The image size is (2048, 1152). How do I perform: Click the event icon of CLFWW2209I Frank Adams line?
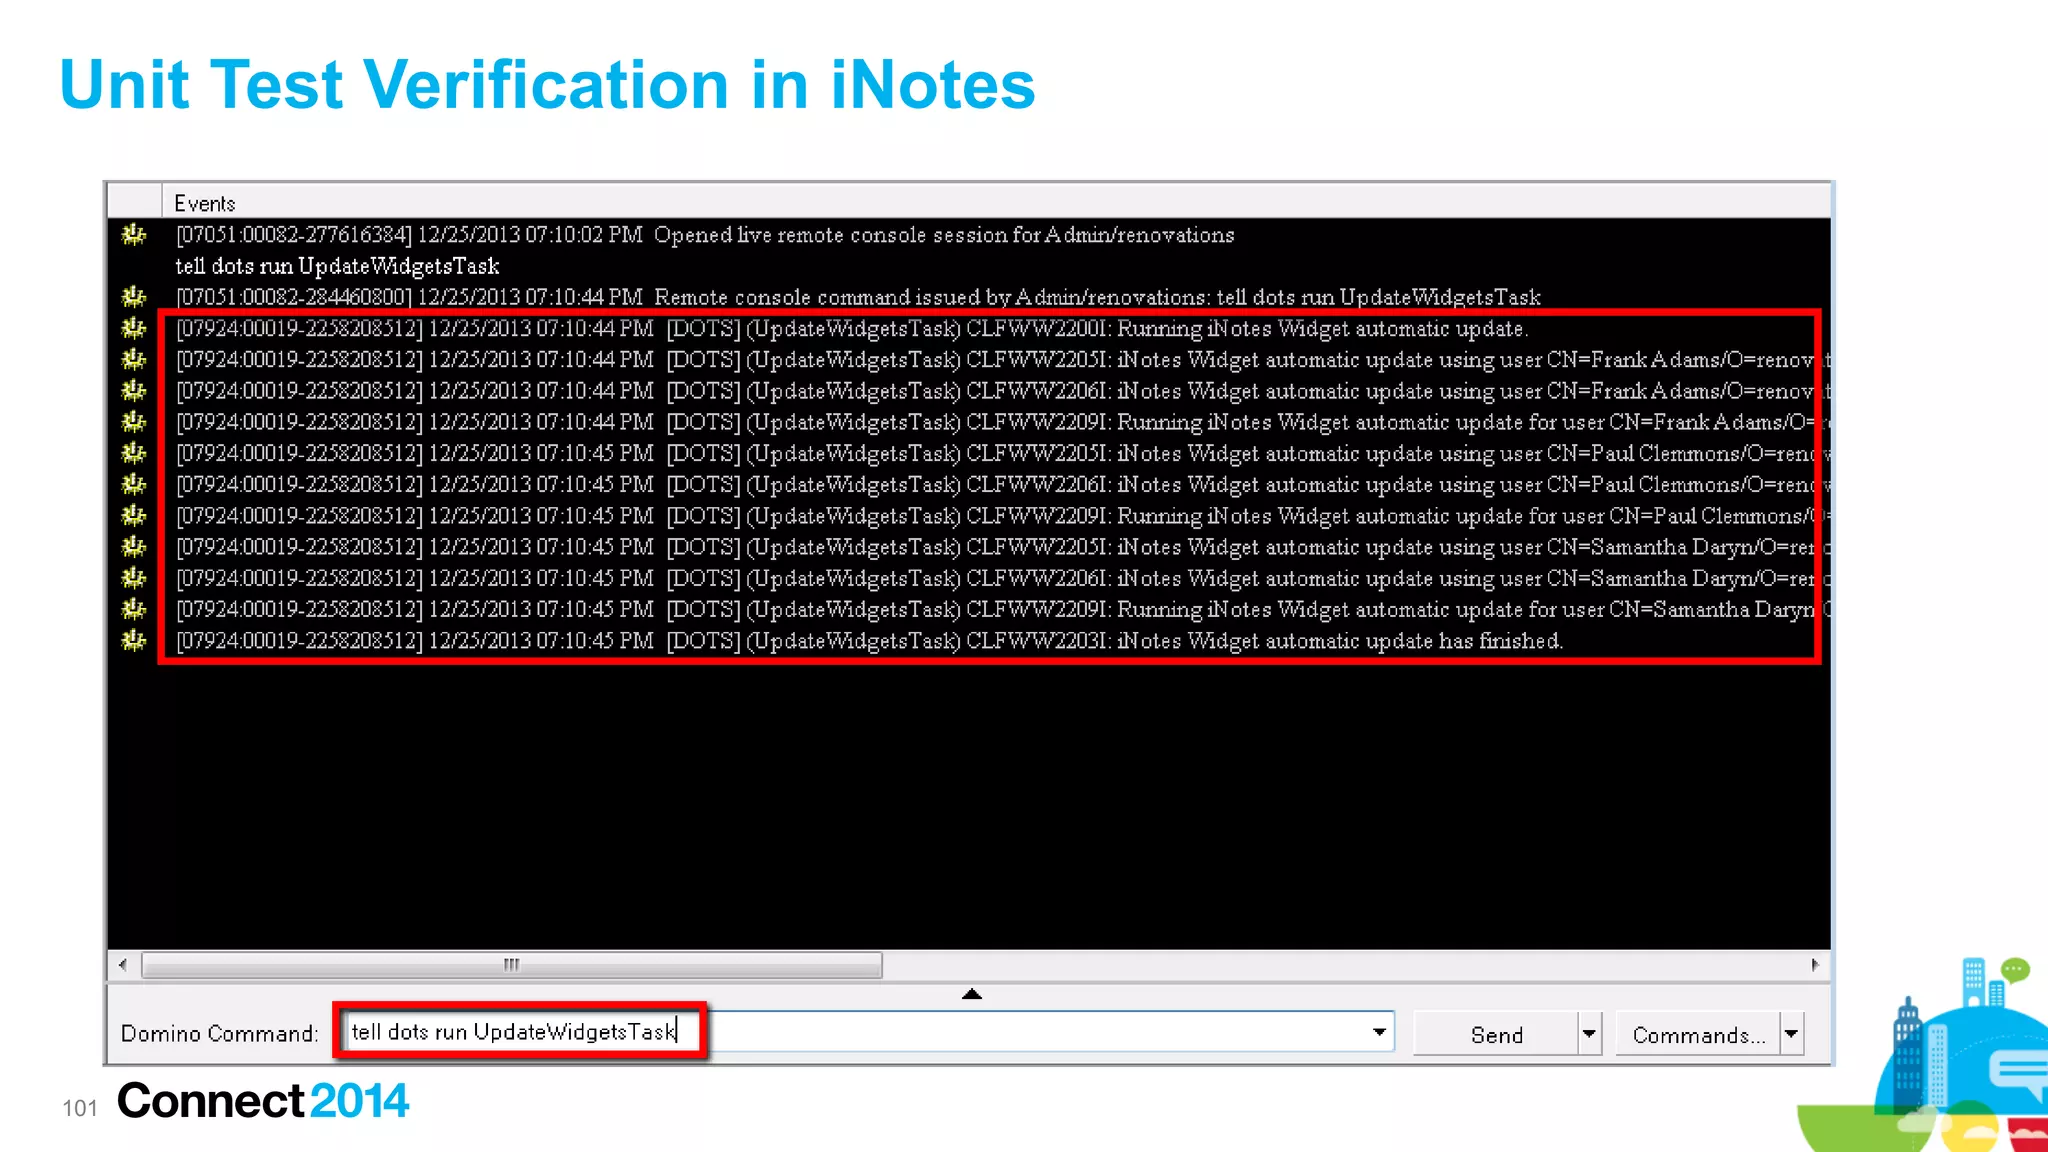point(133,422)
